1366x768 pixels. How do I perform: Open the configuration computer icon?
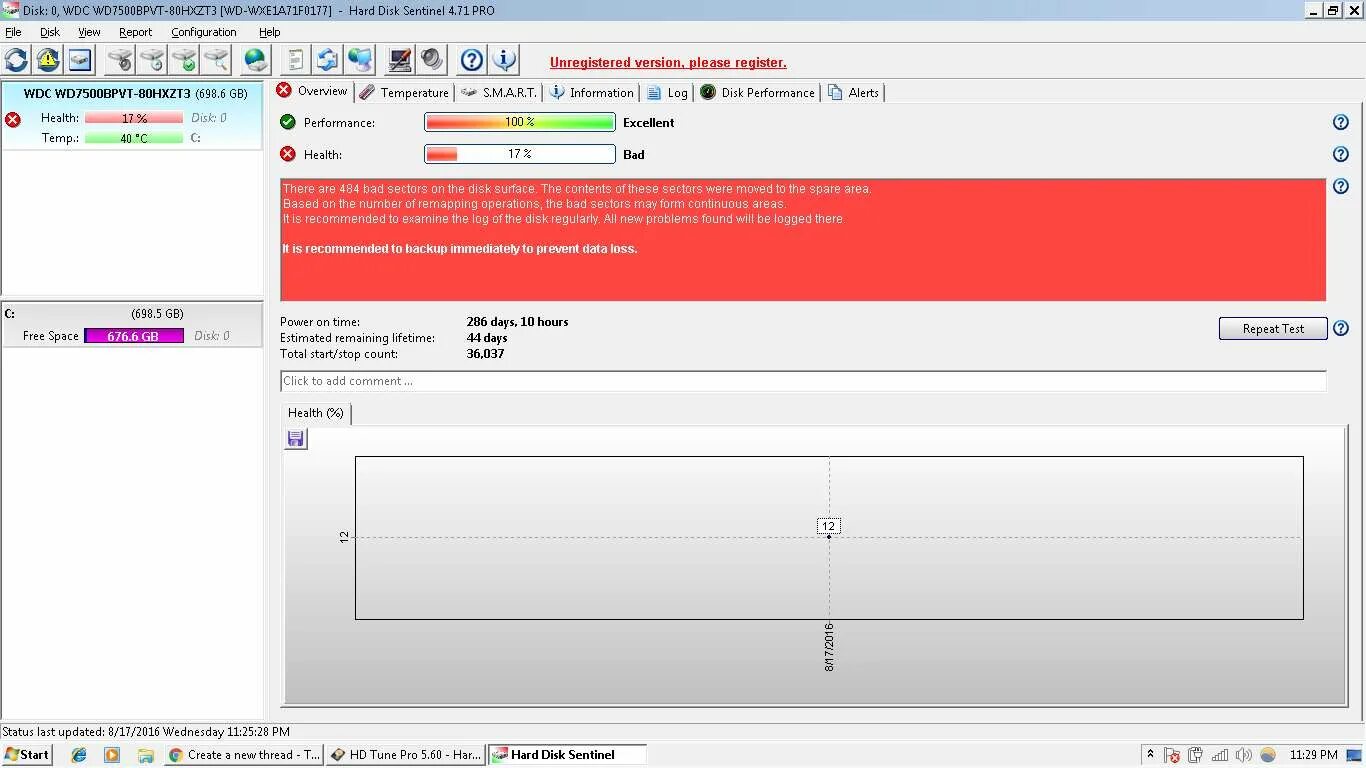[x=400, y=60]
